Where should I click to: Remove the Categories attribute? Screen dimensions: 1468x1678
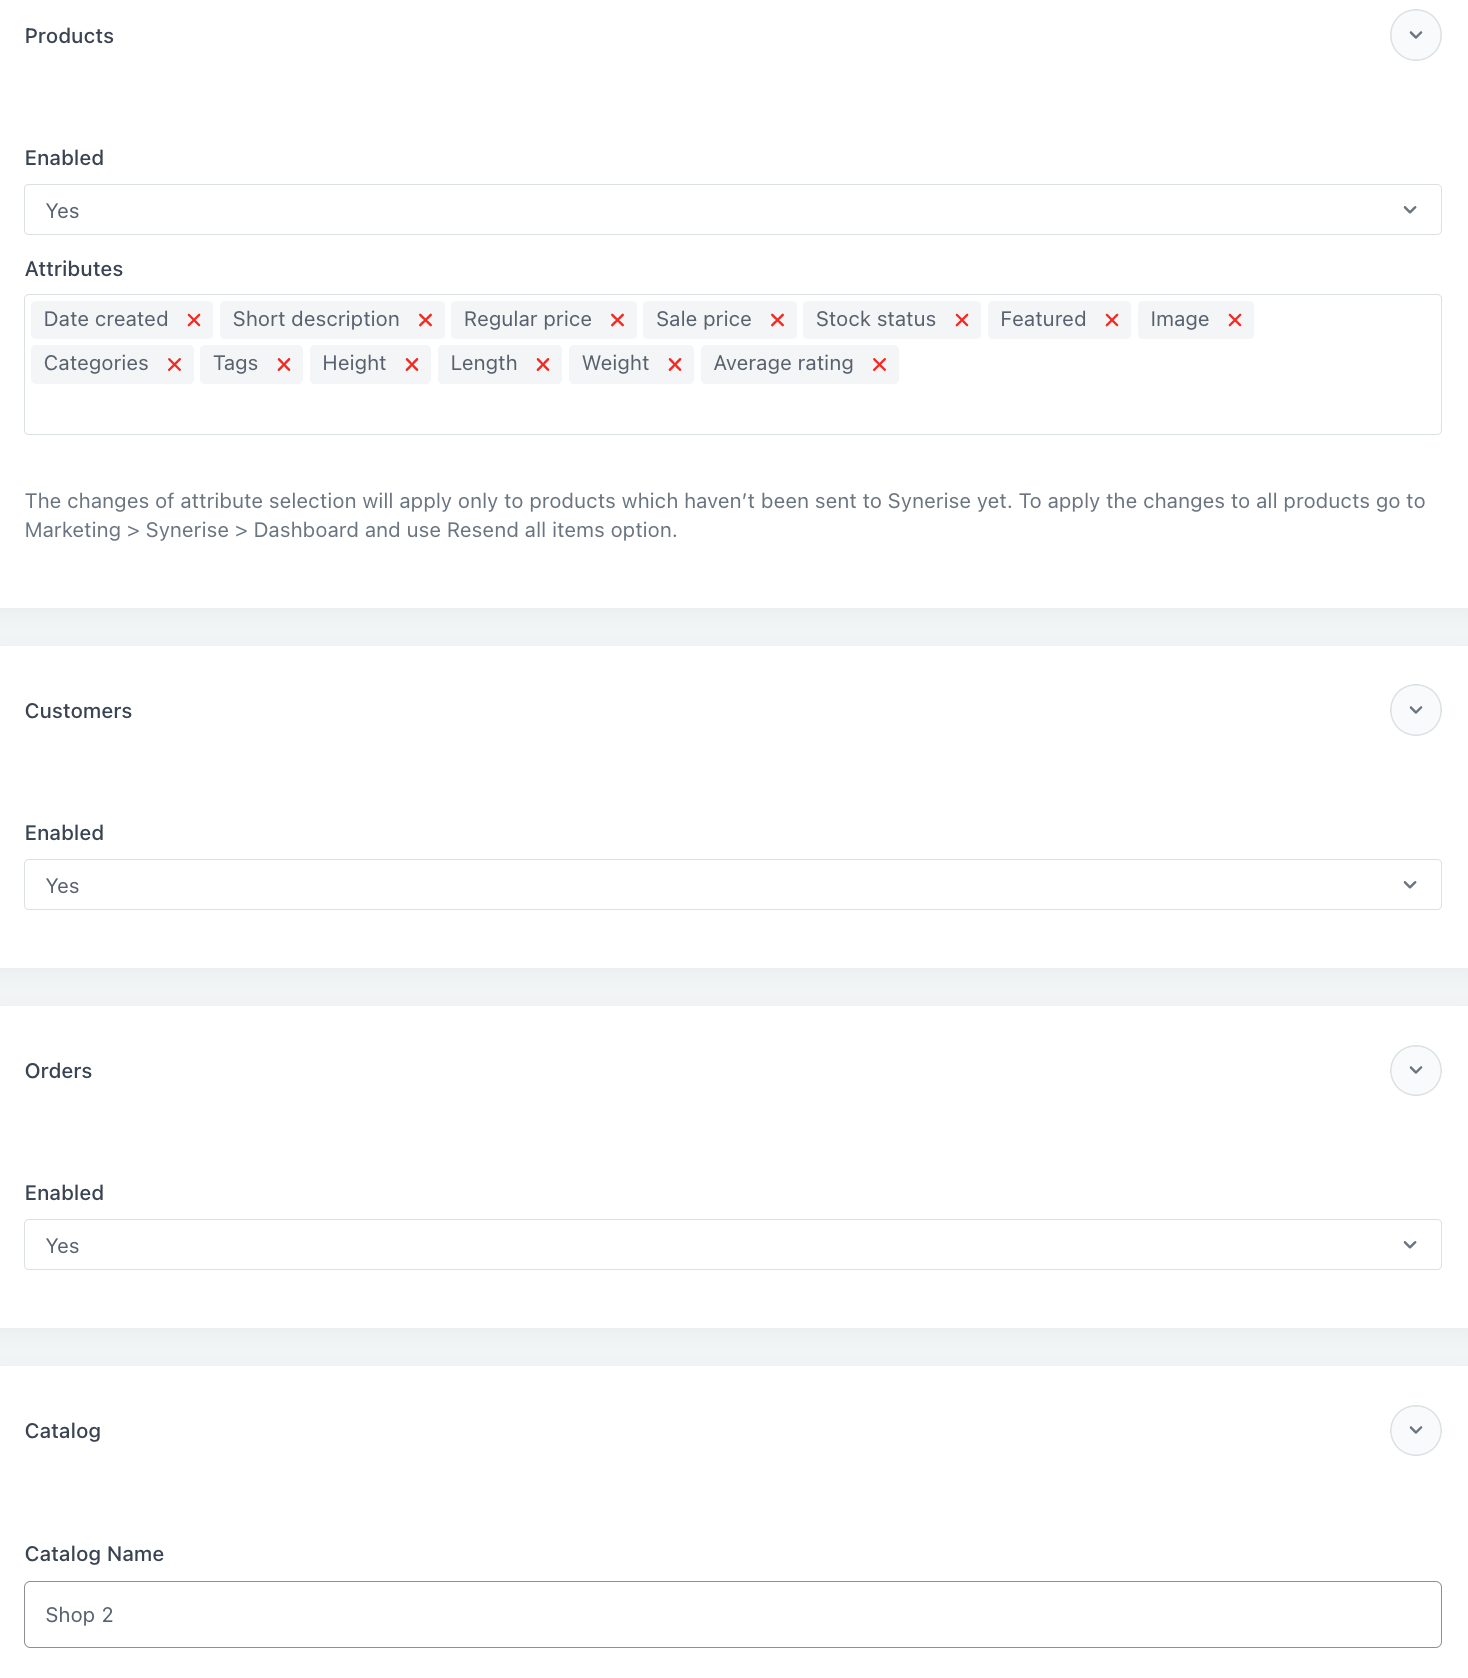pyautogui.click(x=175, y=364)
